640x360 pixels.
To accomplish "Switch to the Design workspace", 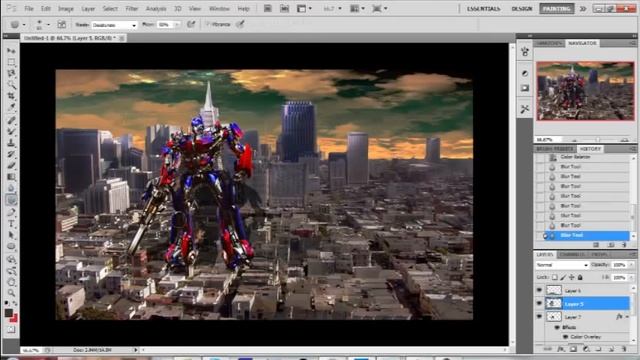I will pyautogui.click(x=522, y=8).
